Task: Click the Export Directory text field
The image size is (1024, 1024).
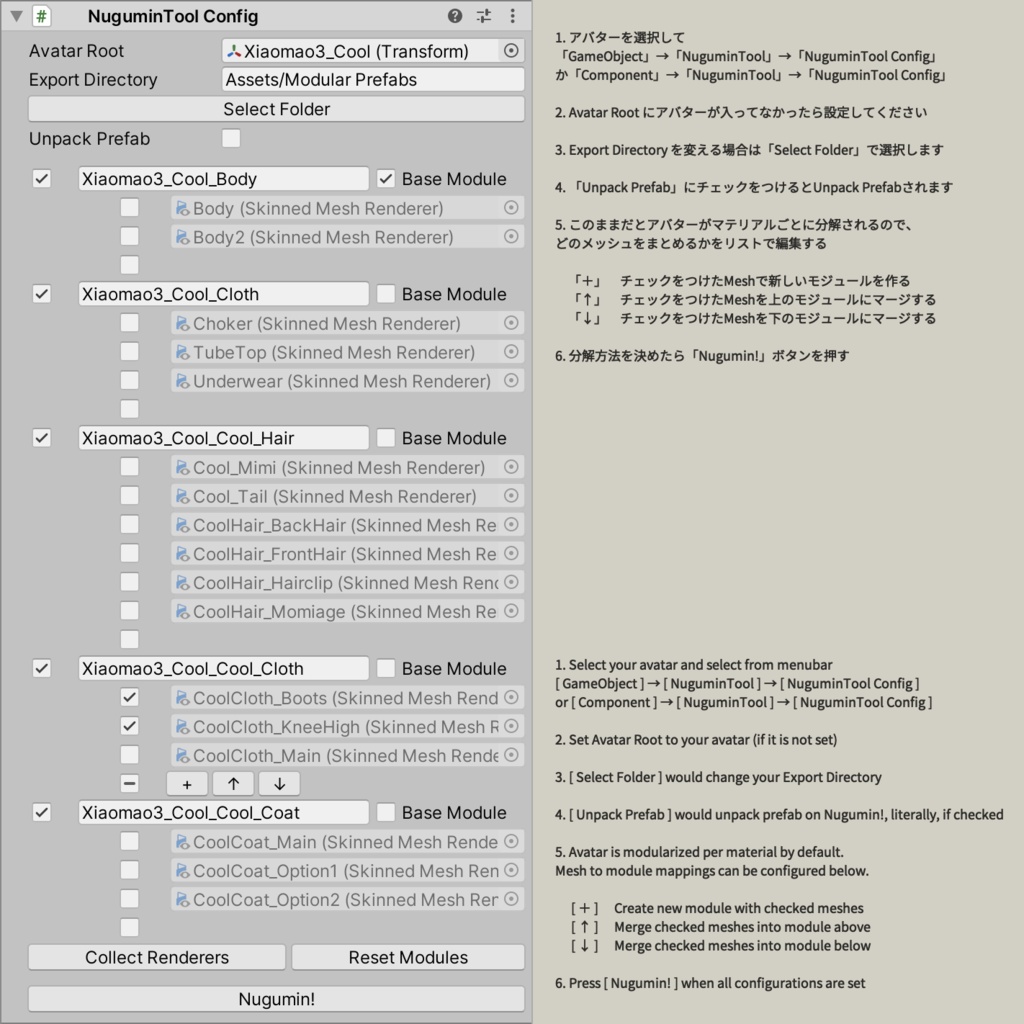Action: coord(372,79)
